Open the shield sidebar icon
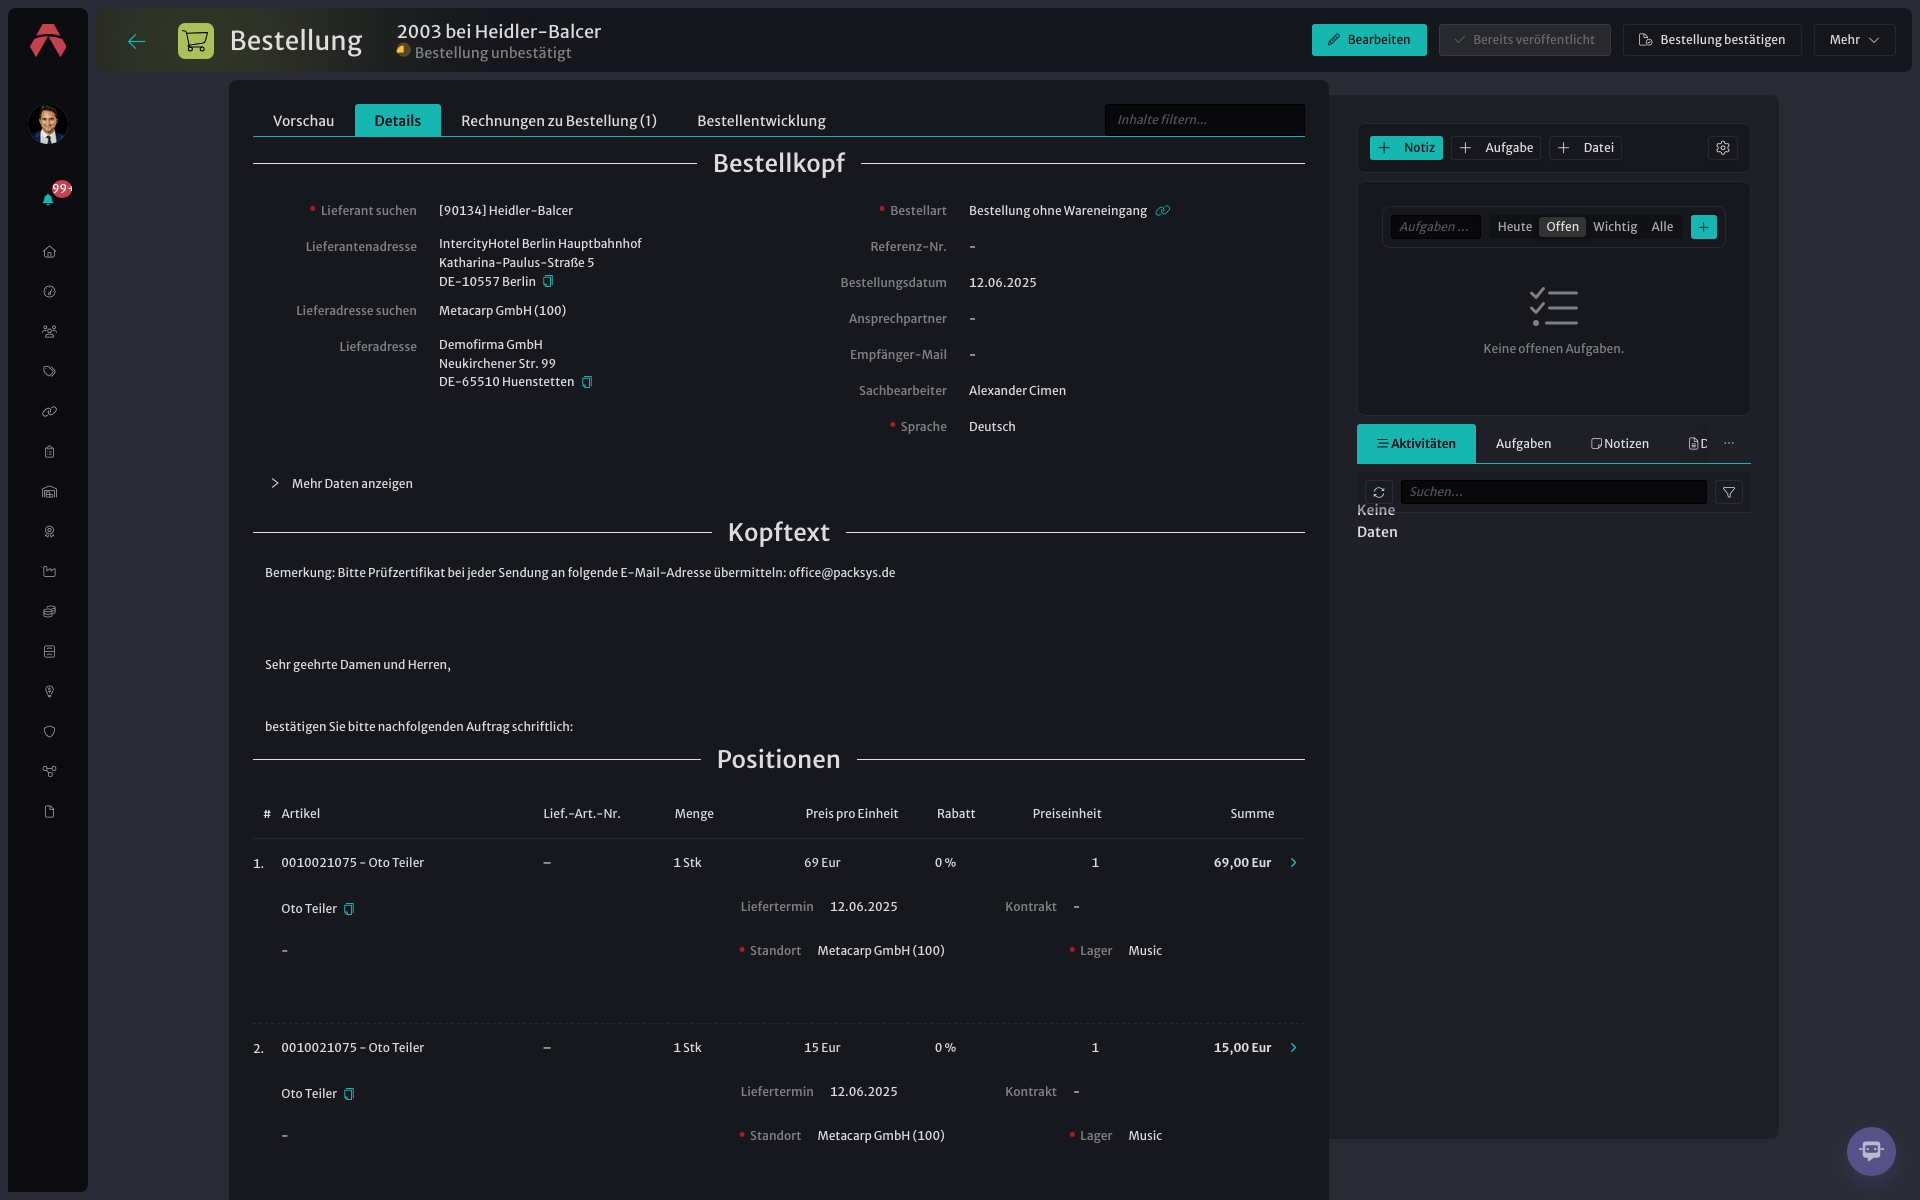The height and width of the screenshot is (1200, 1920). (49, 732)
